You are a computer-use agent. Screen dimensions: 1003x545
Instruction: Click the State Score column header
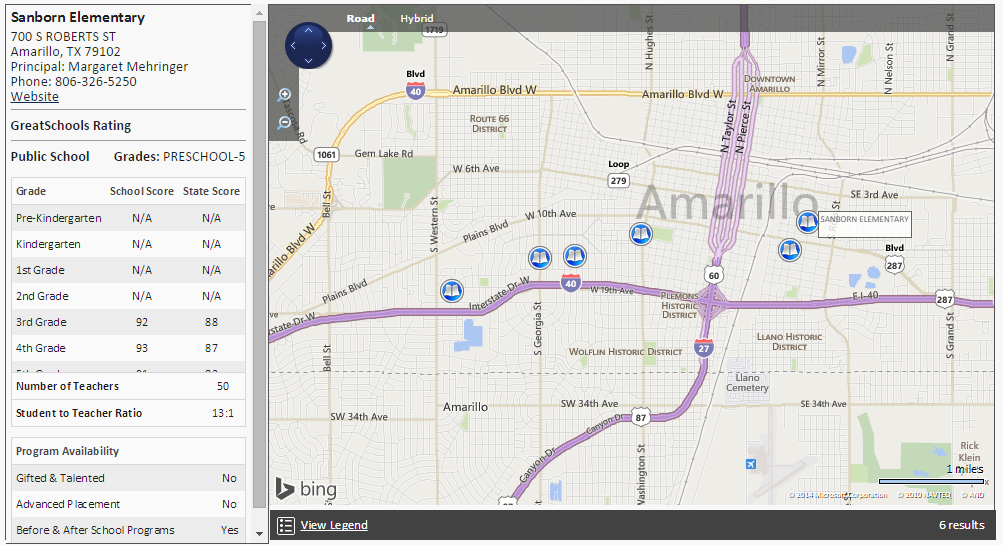pos(211,191)
